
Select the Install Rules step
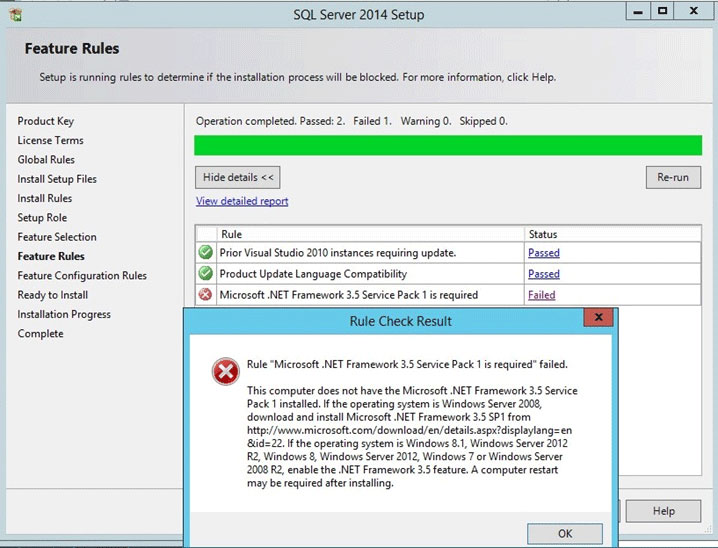coord(45,198)
